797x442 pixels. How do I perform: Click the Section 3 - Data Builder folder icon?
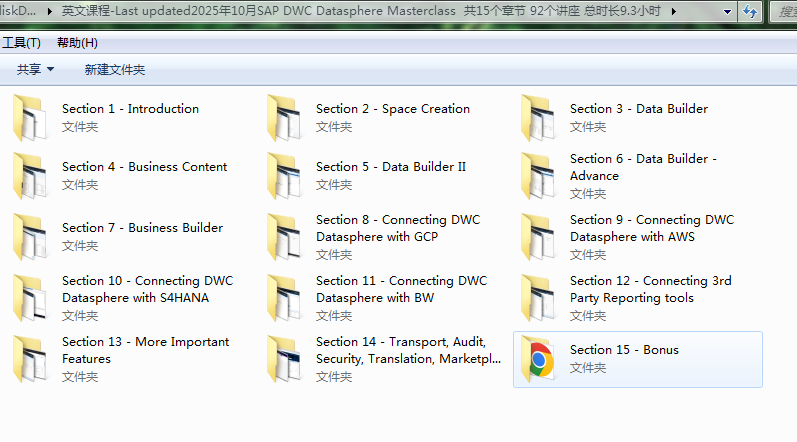pyautogui.click(x=538, y=117)
